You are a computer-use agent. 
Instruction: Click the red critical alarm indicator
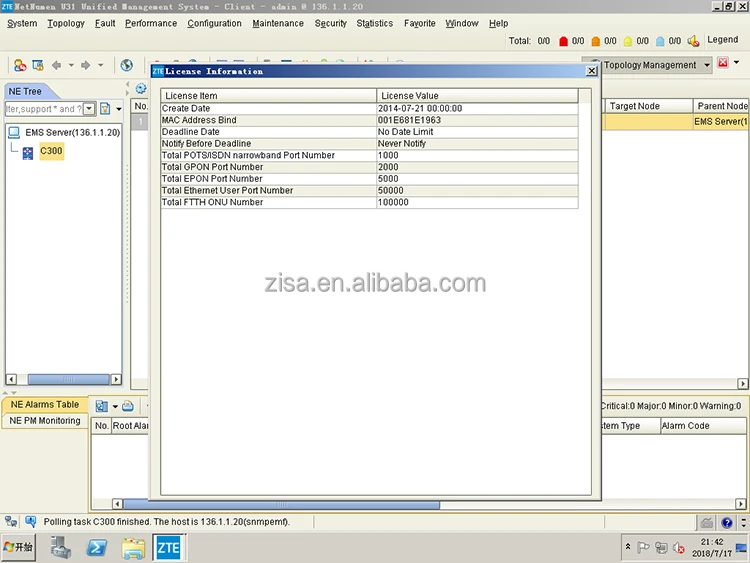pos(563,41)
